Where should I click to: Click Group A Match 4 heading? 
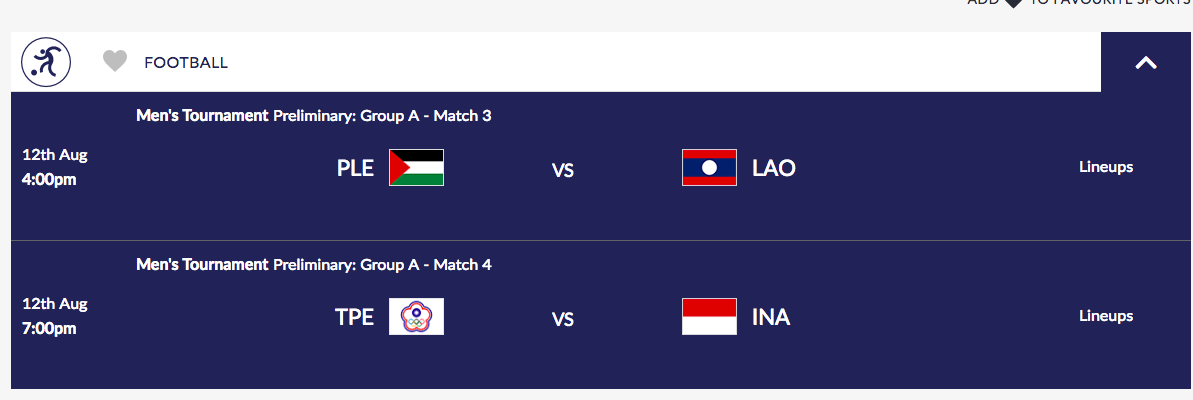pos(313,265)
